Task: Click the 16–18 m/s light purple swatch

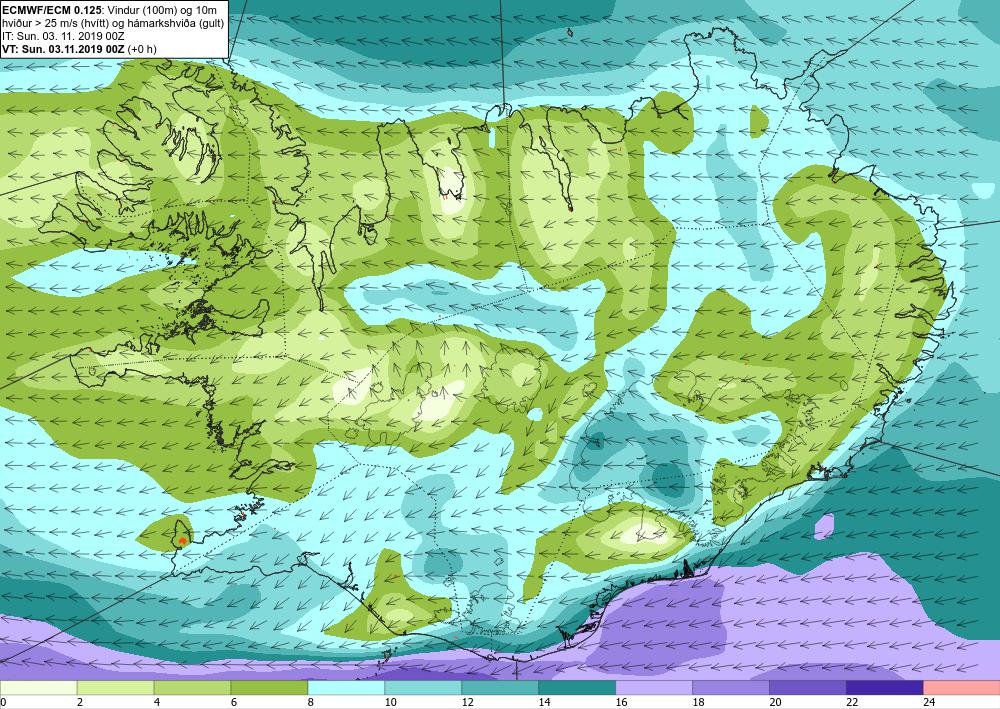Action: [x=654, y=687]
